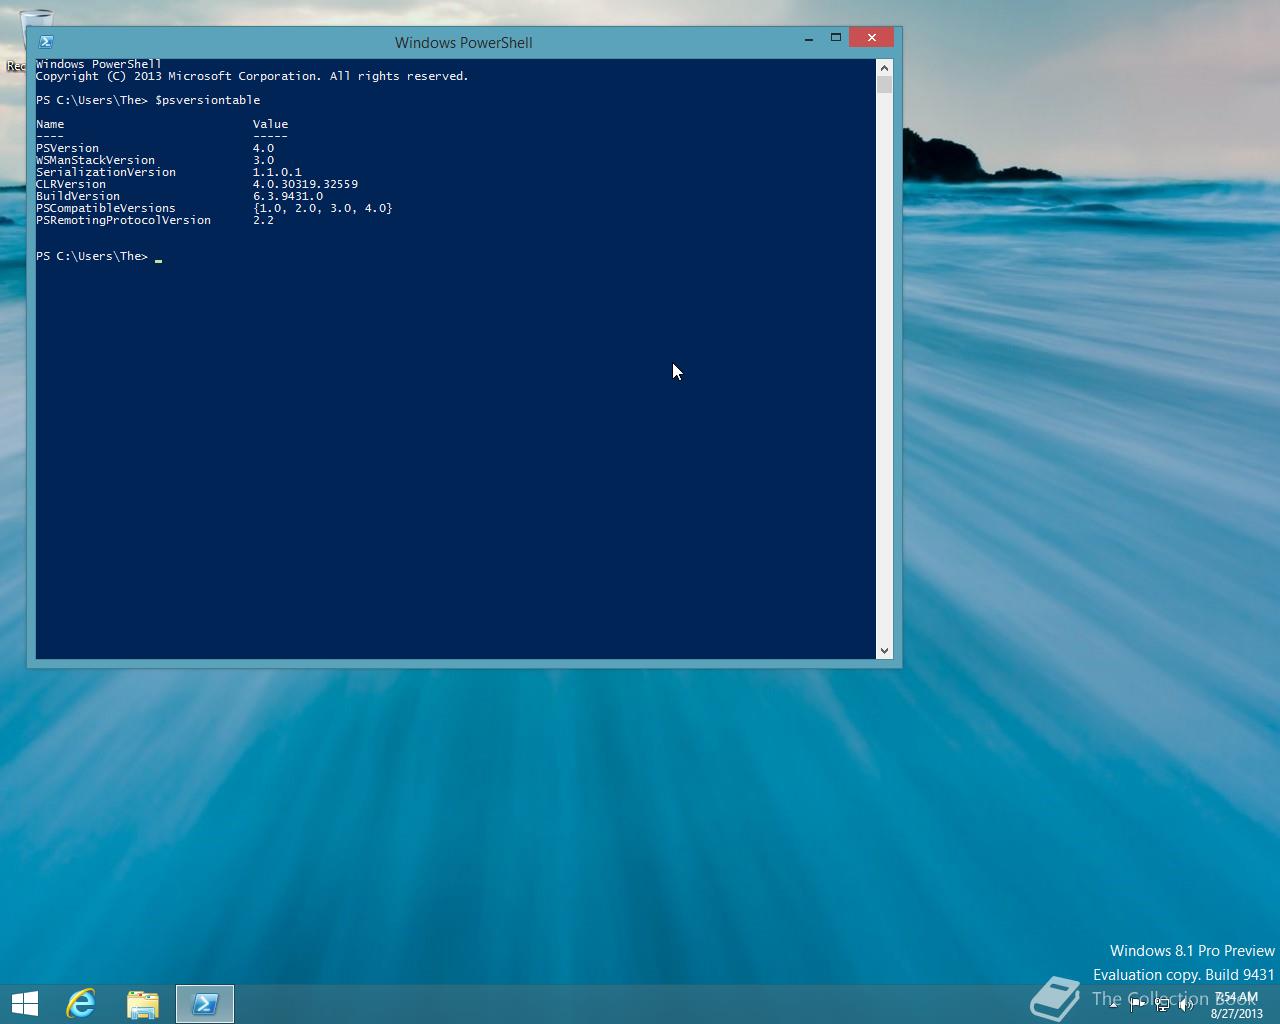Click the PSCompatibleVersions value {1.0, 2.0, 3.0, 4.0}
1280x1024 pixels.
(322, 208)
